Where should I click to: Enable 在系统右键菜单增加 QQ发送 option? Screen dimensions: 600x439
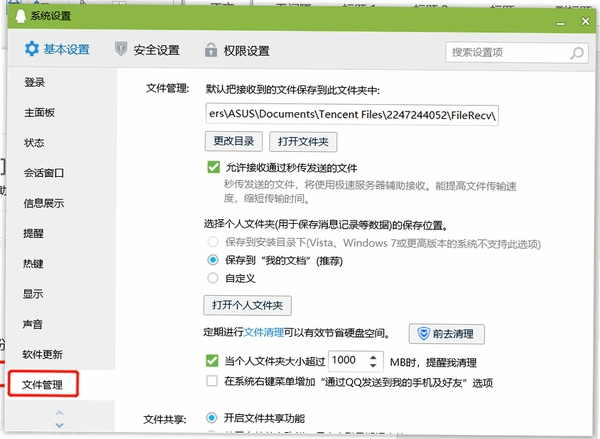click(x=212, y=381)
